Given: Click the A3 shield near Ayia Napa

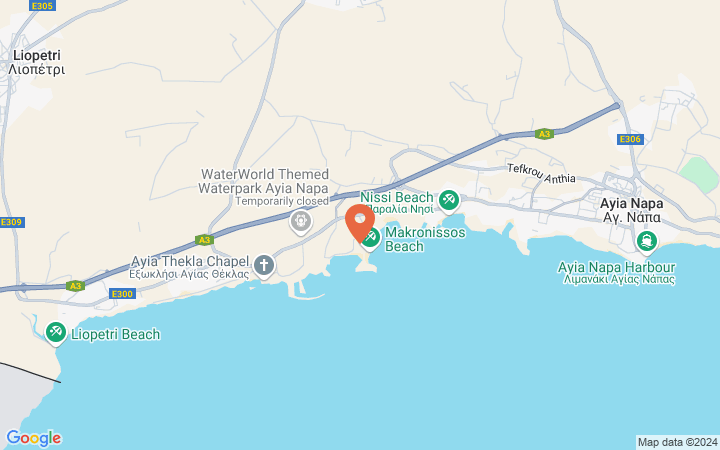Looking at the screenshot, I should coord(544,134).
